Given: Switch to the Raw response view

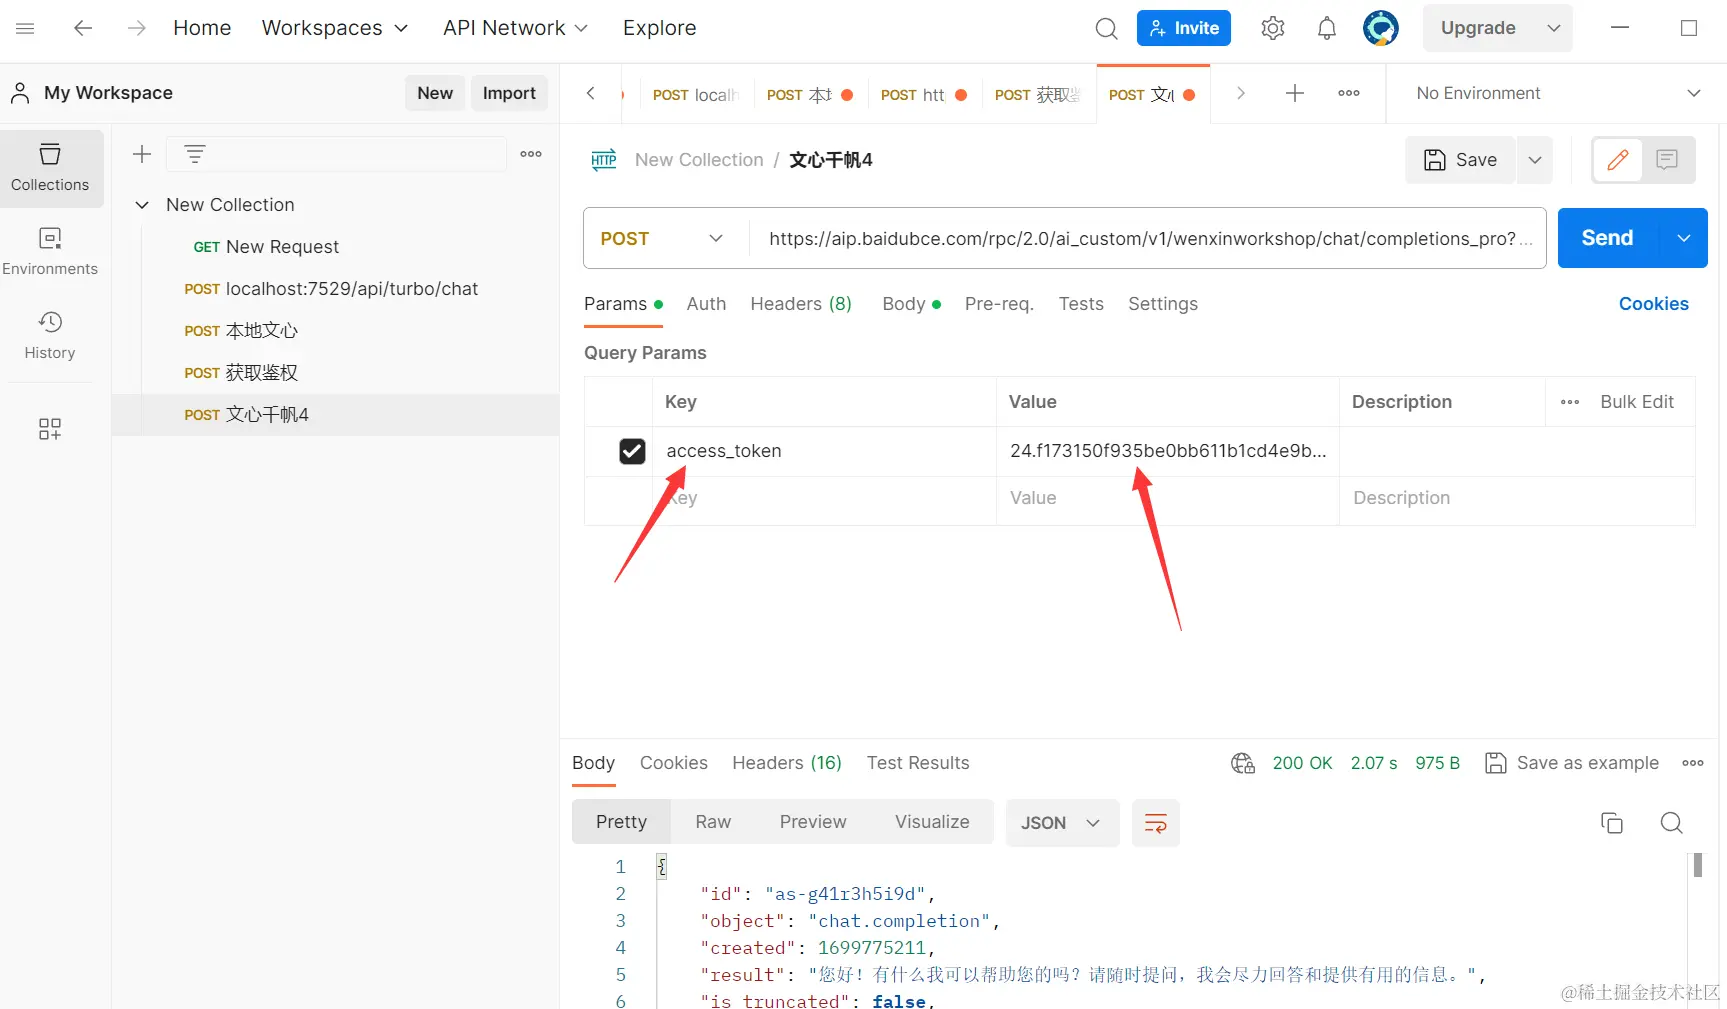Looking at the screenshot, I should coord(713,822).
